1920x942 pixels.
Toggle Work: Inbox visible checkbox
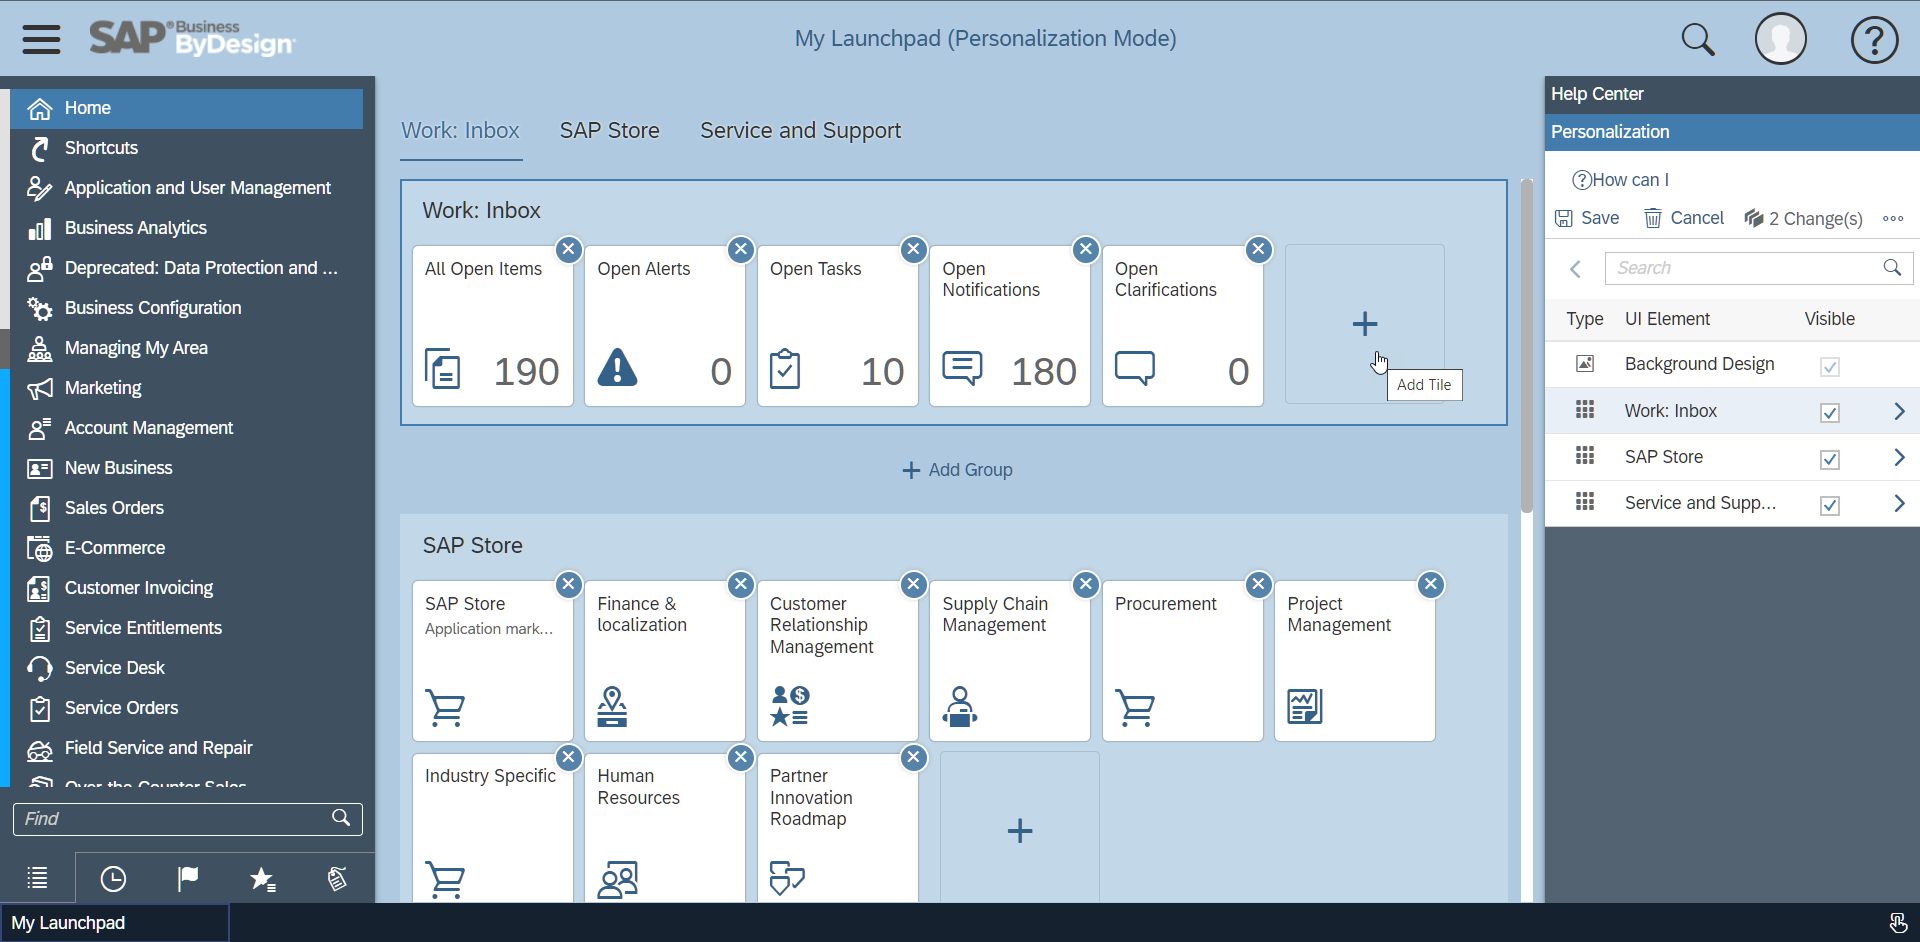pyautogui.click(x=1829, y=412)
